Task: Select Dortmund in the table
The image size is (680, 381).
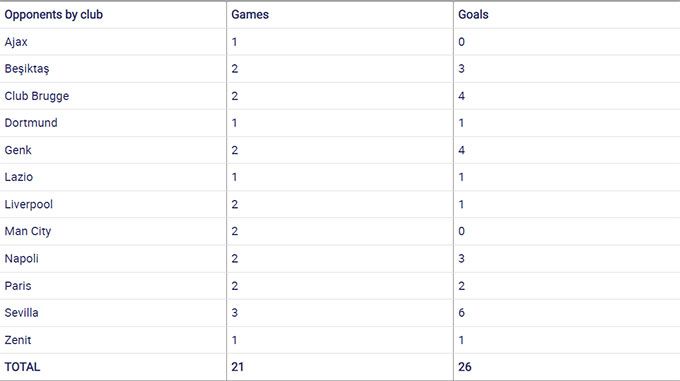Action: [x=31, y=123]
